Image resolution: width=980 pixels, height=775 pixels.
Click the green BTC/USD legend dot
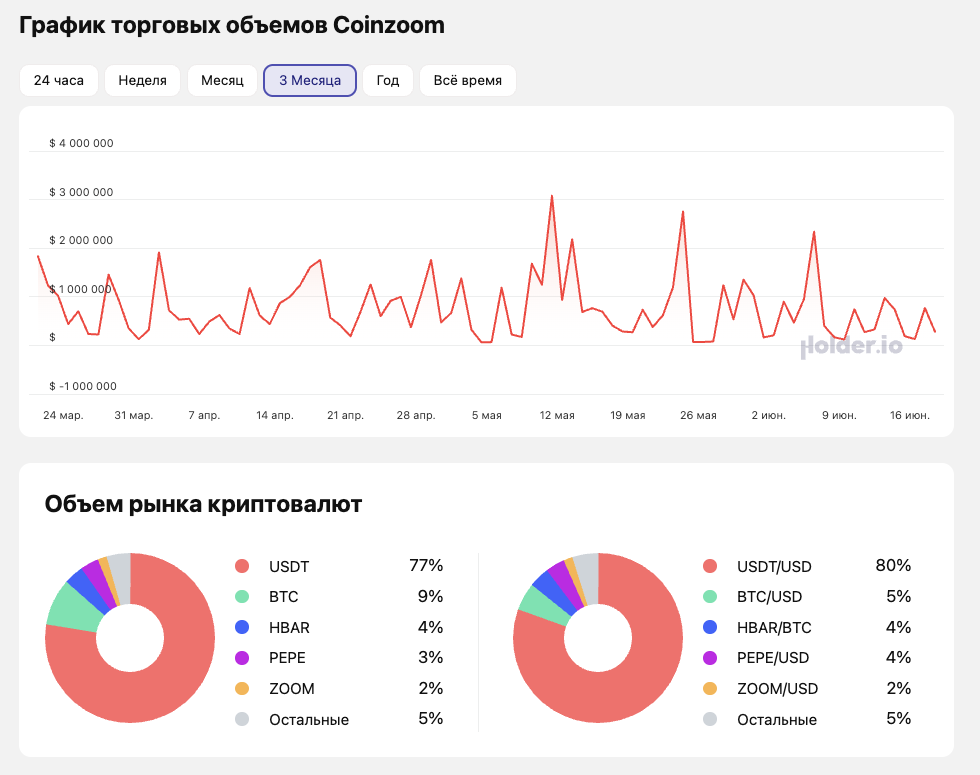pos(710,597)
